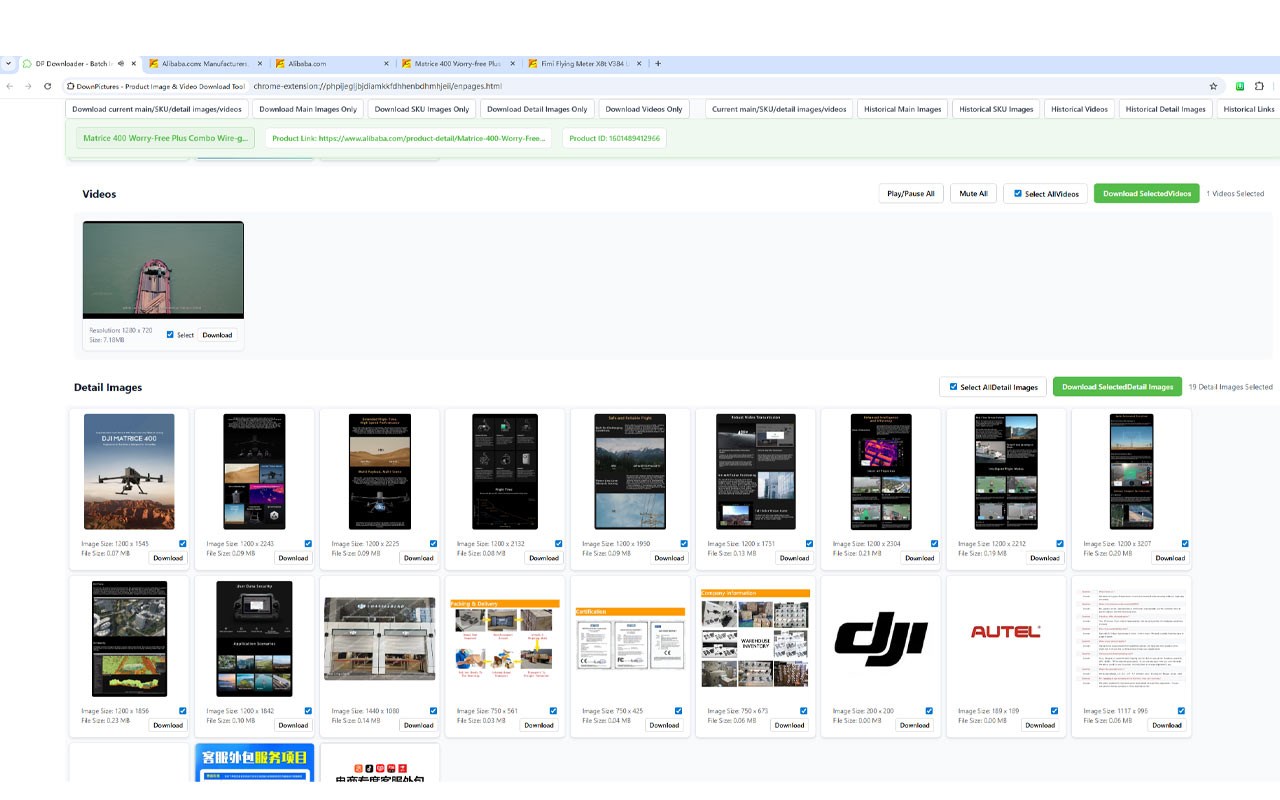Click the Matrice 400 Worry-Free Plus Combo title tag
Screen dimensions: 1280x800
[x=165, y=138]
